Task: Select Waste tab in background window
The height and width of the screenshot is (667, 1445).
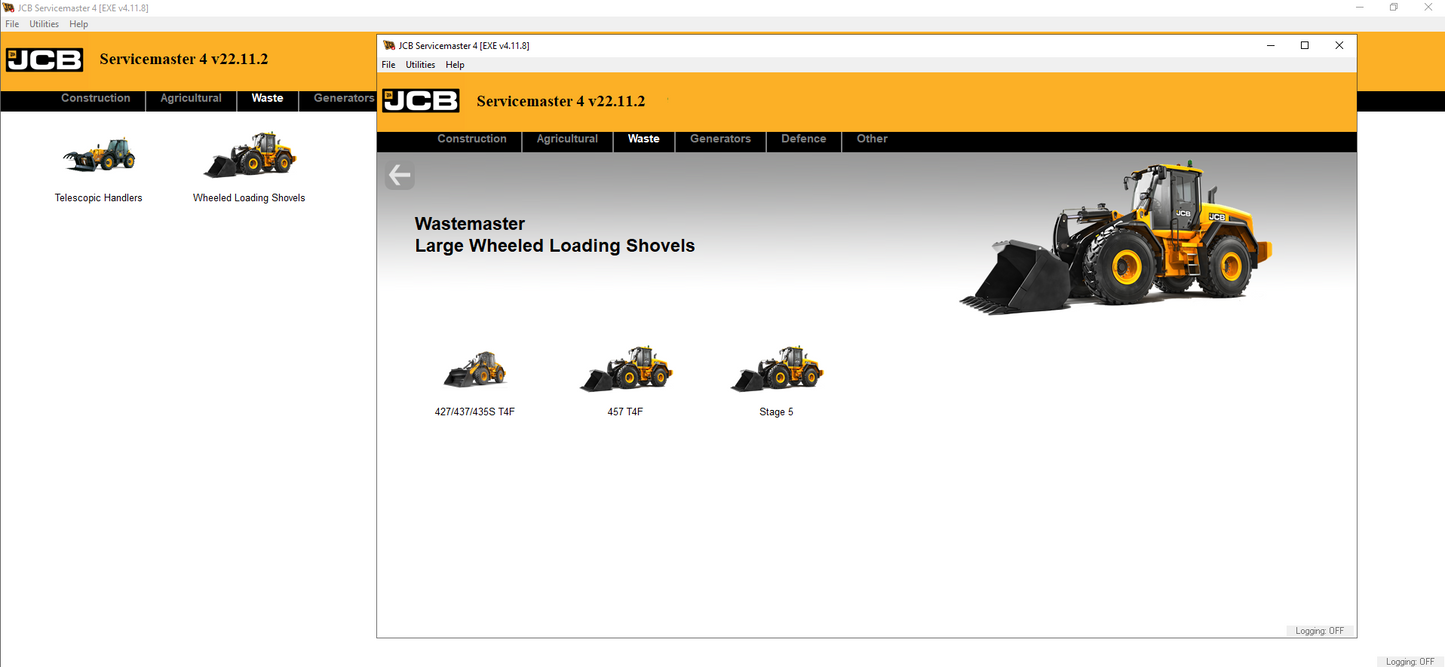Action: point(267,98)
